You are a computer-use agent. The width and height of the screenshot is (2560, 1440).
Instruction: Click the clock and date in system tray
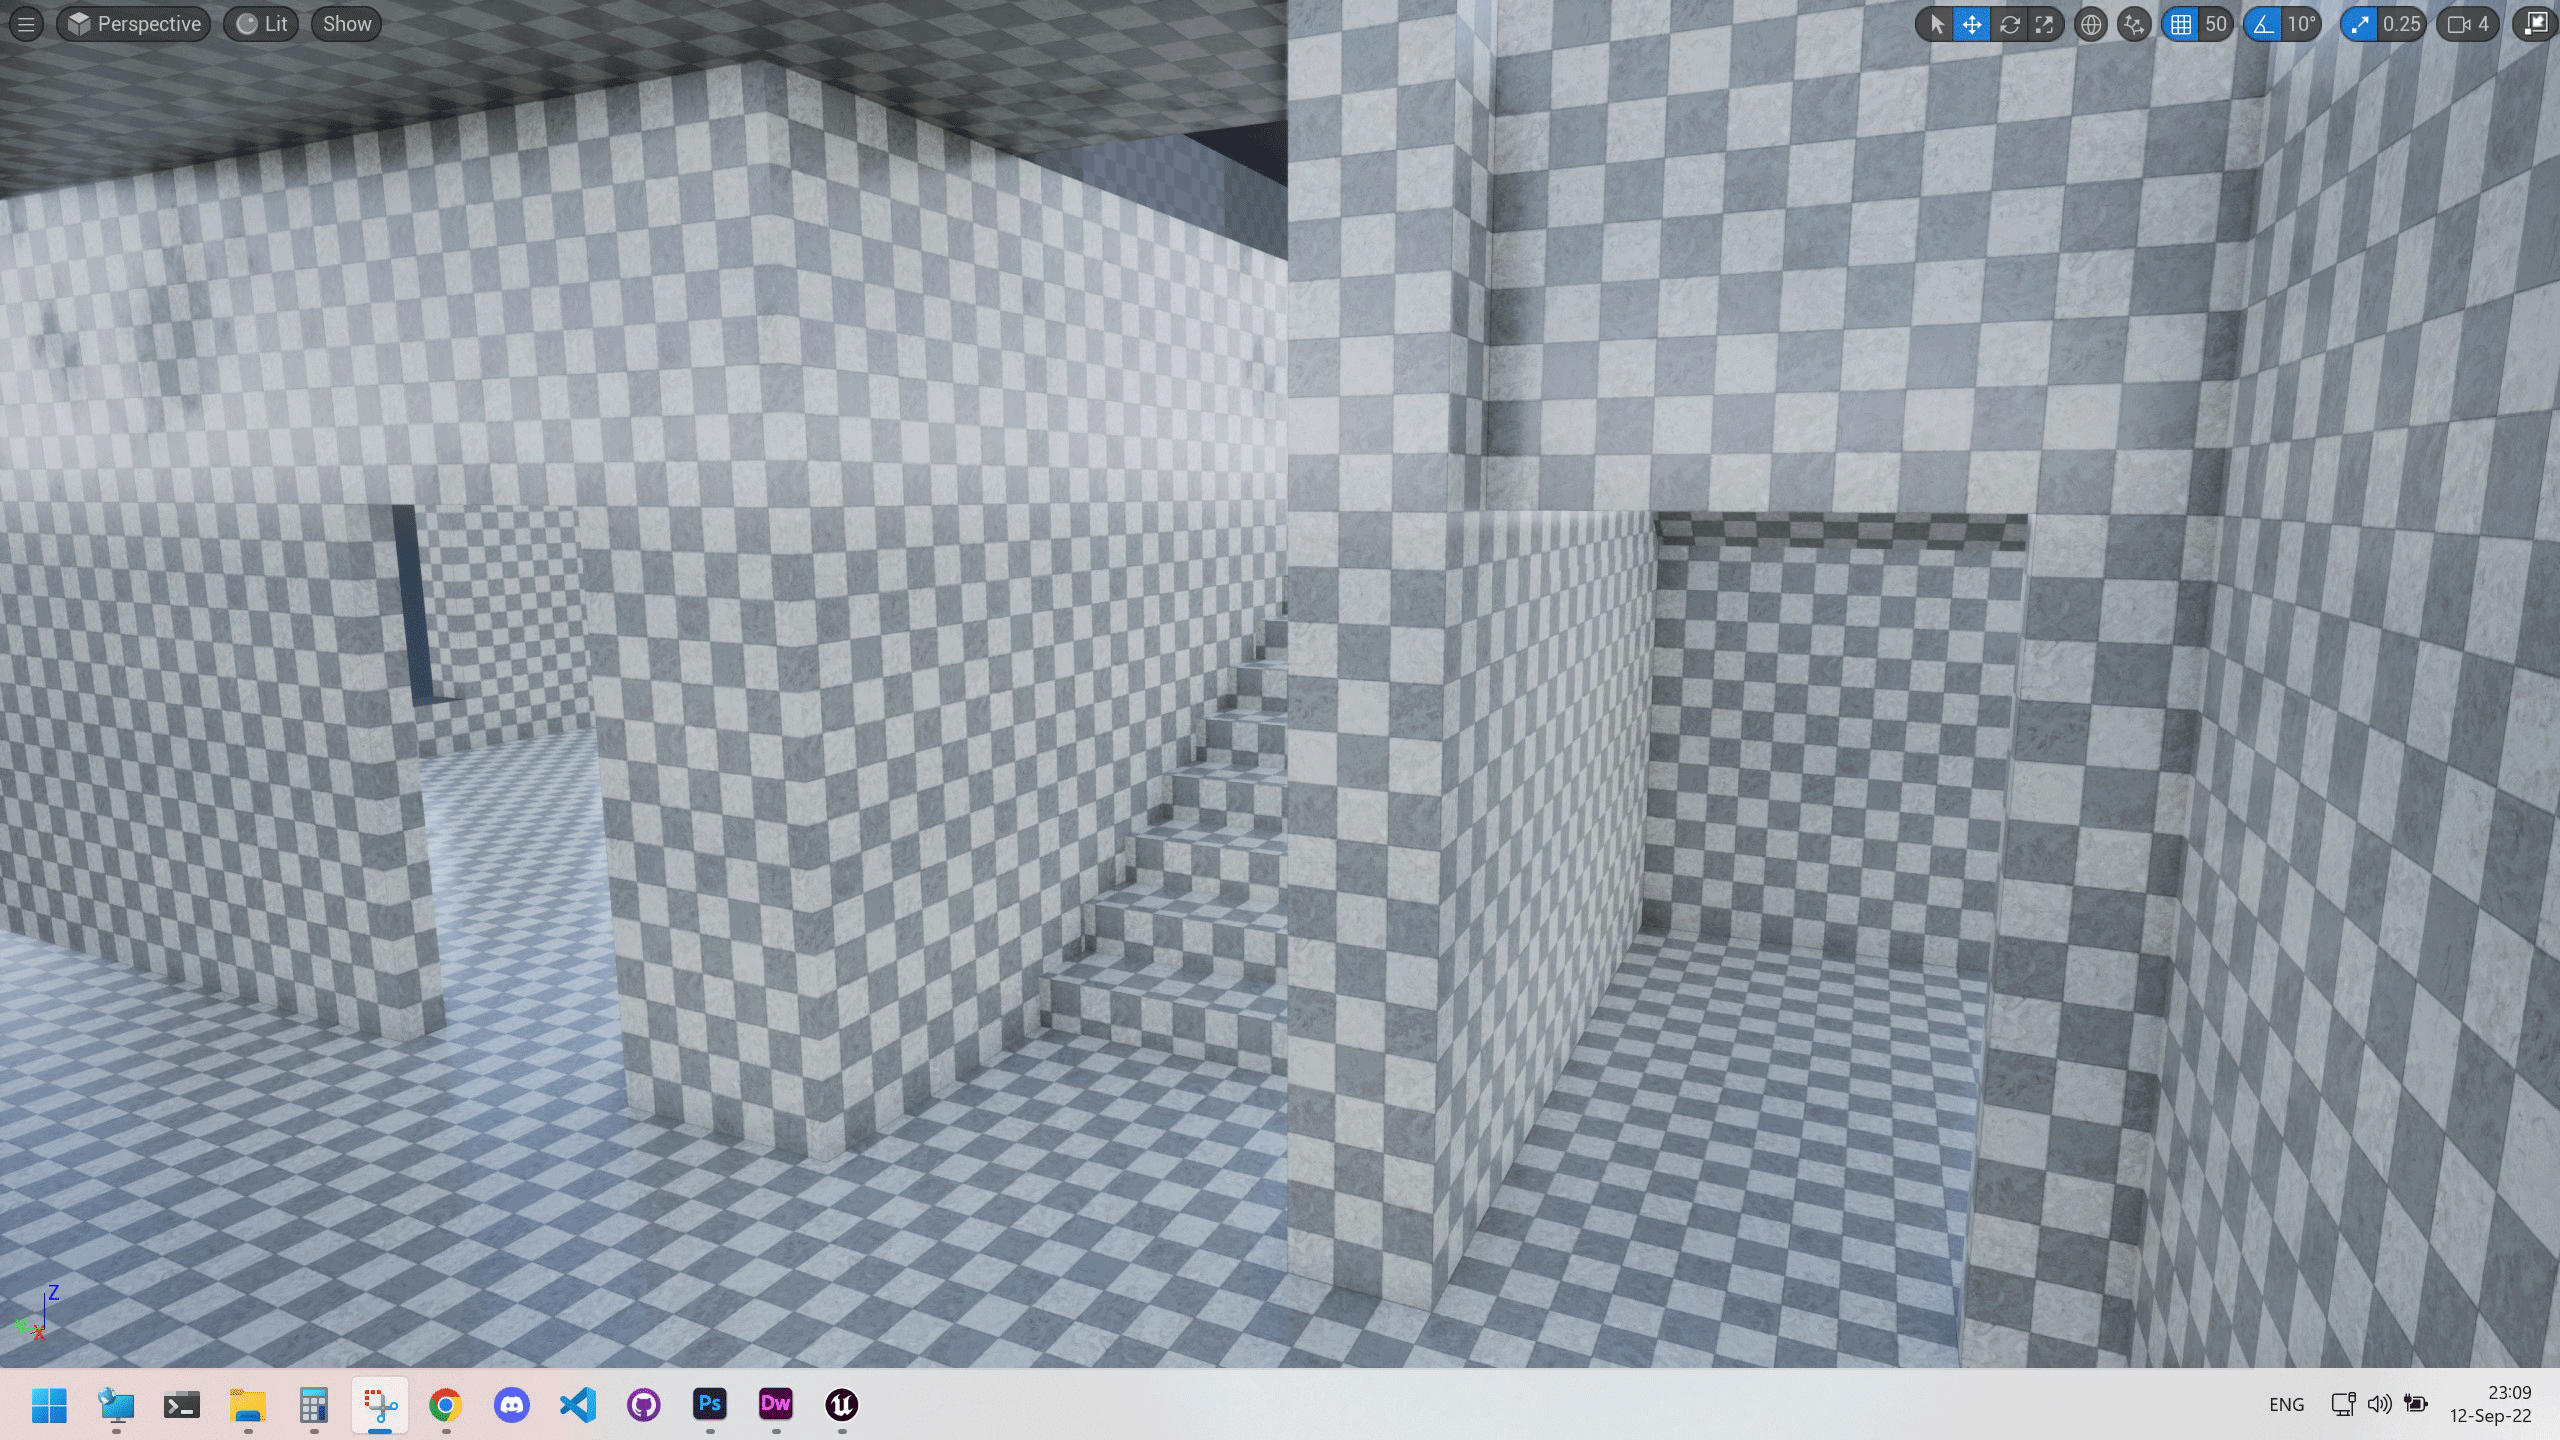2490,1404
